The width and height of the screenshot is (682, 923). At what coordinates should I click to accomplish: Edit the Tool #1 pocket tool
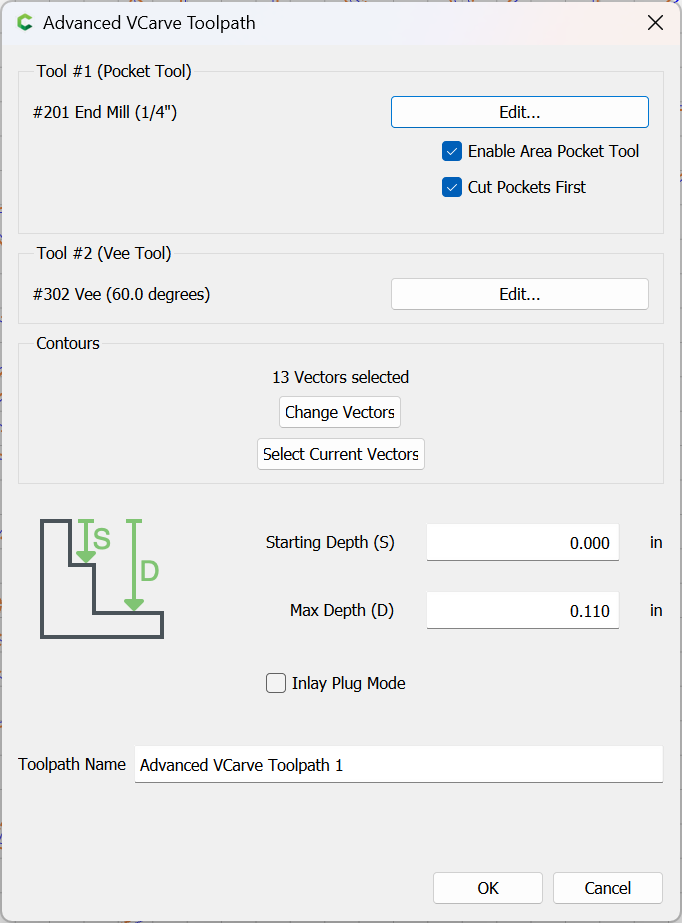(x=519, y=112)
